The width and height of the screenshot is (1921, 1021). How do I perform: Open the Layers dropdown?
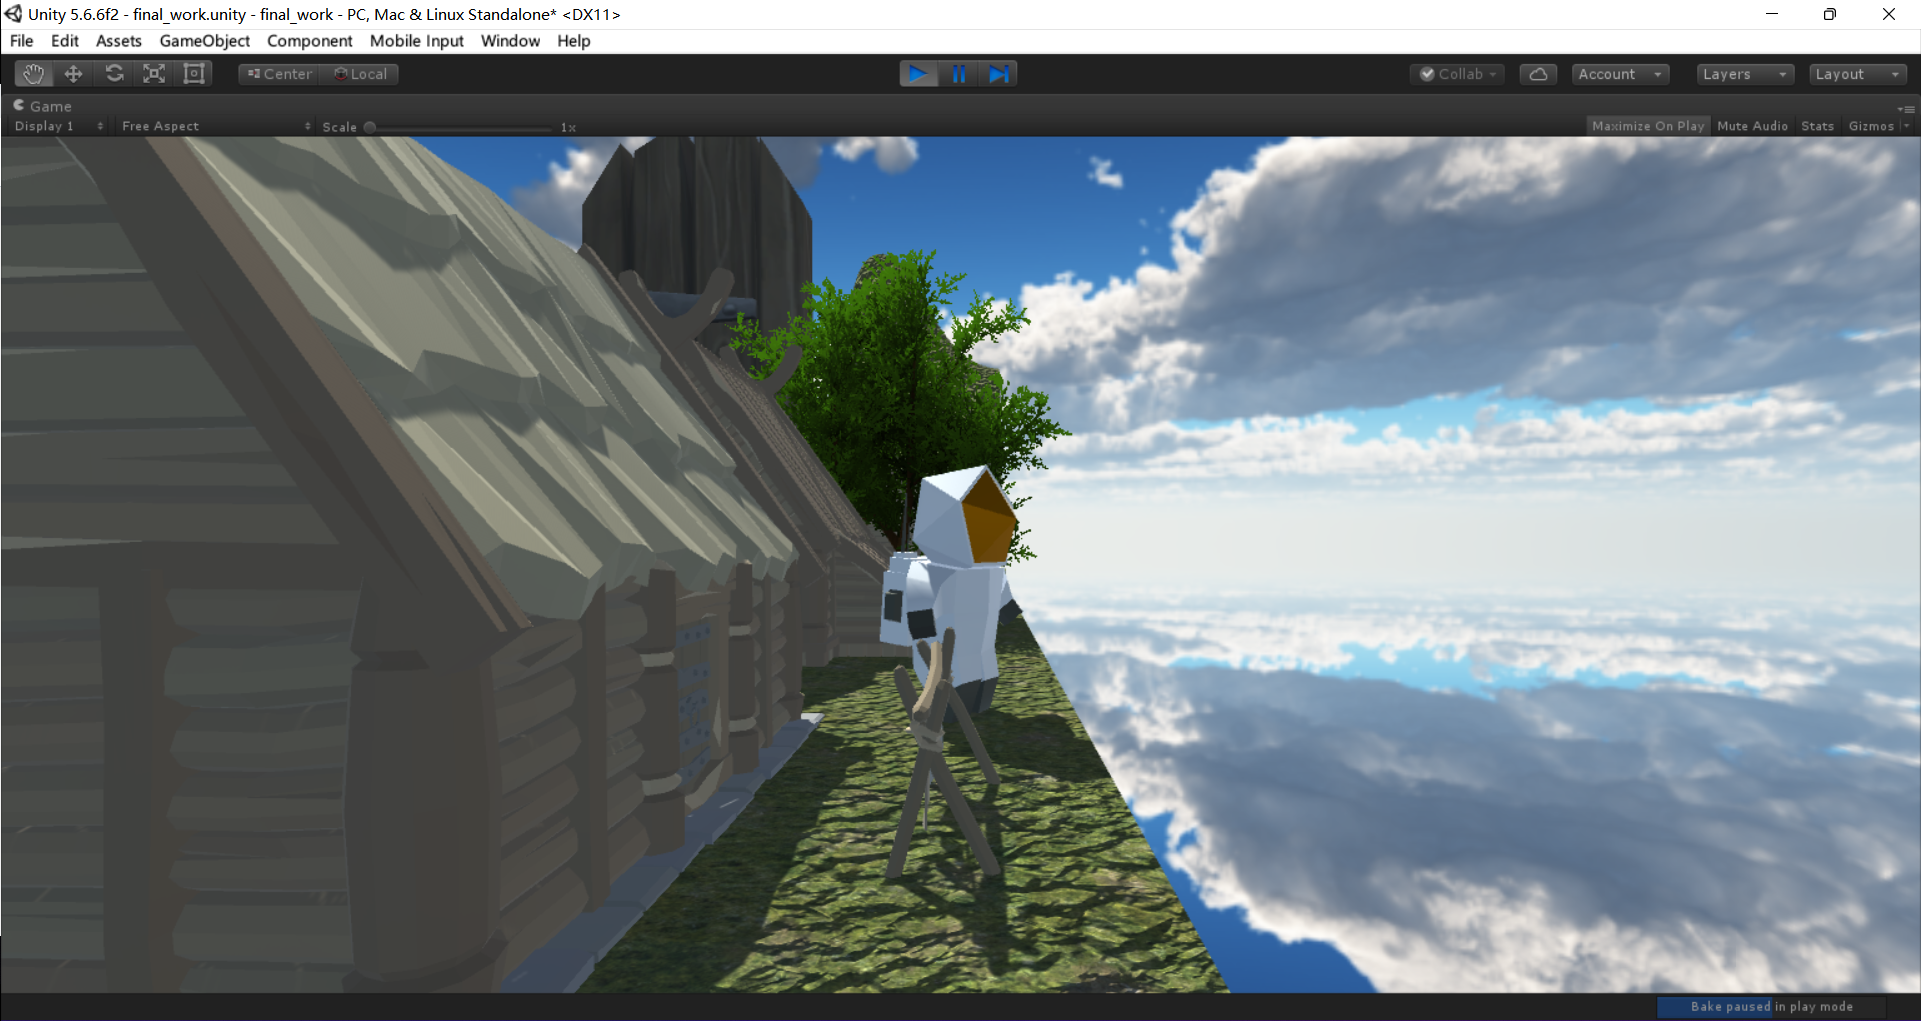pos(1745,74)
